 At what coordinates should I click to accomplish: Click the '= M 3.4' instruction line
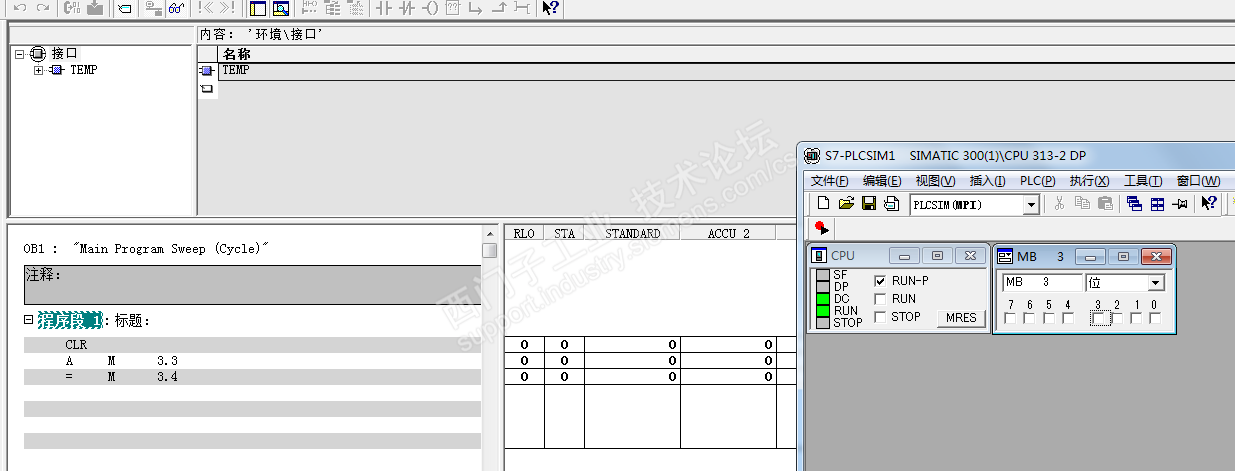click(x=252, y=376)
